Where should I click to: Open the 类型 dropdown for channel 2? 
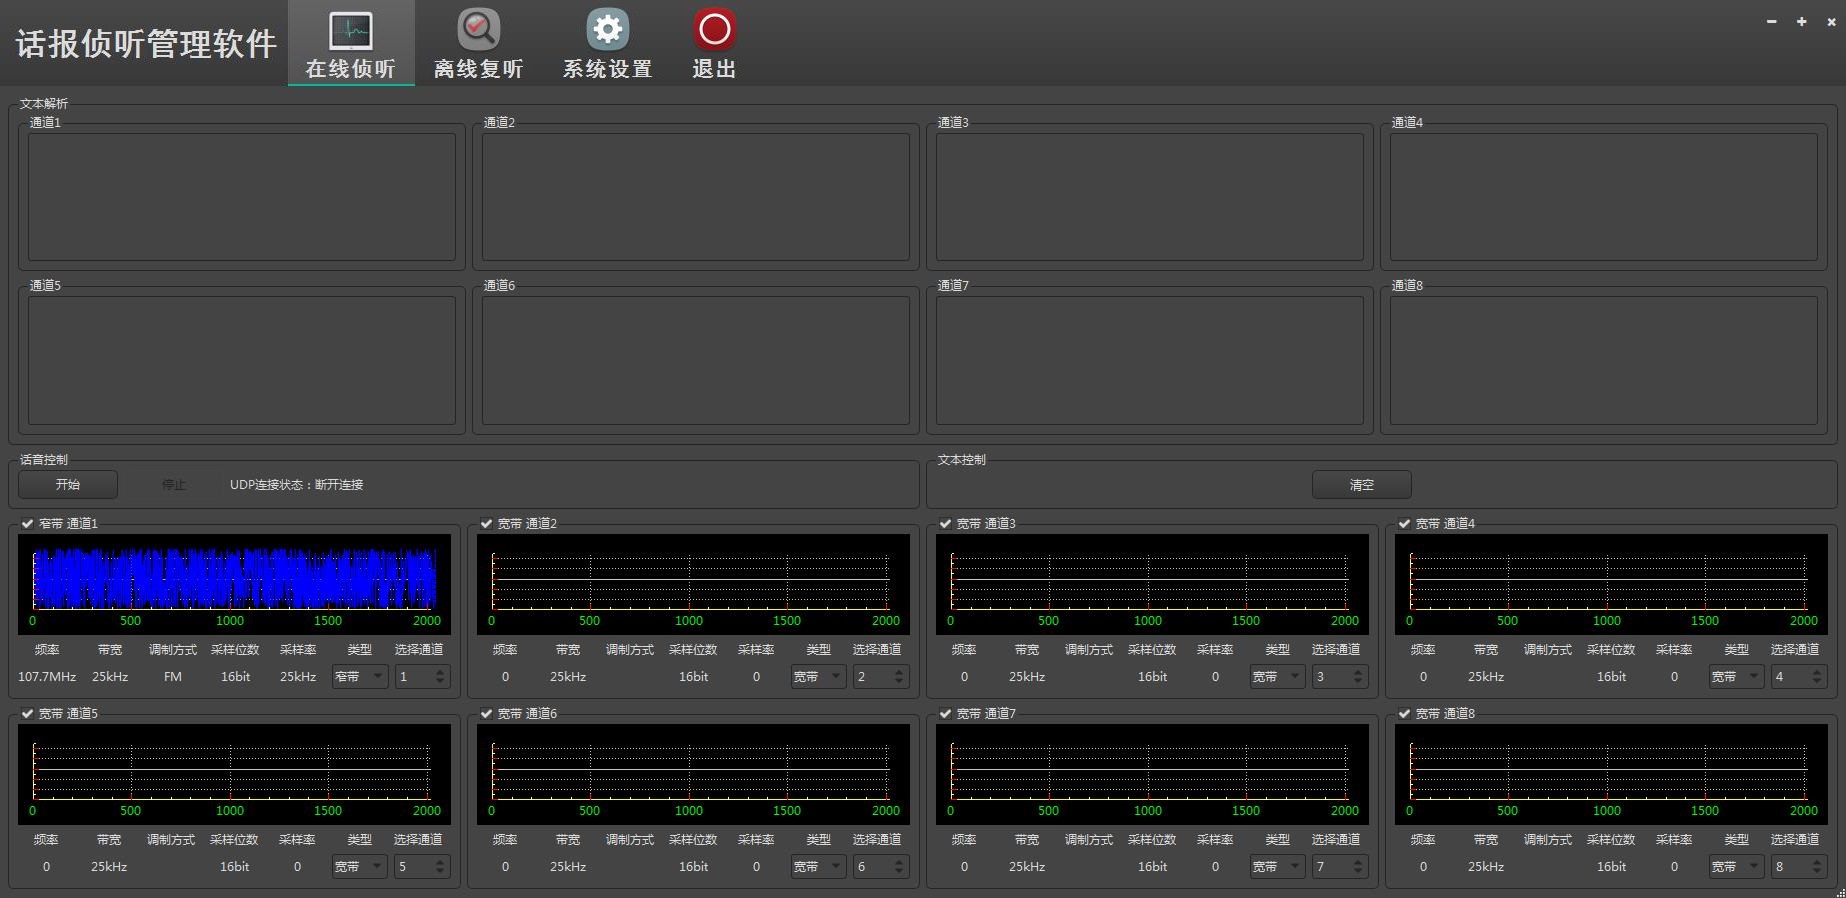pyautogui.click(x=819, y=677)
